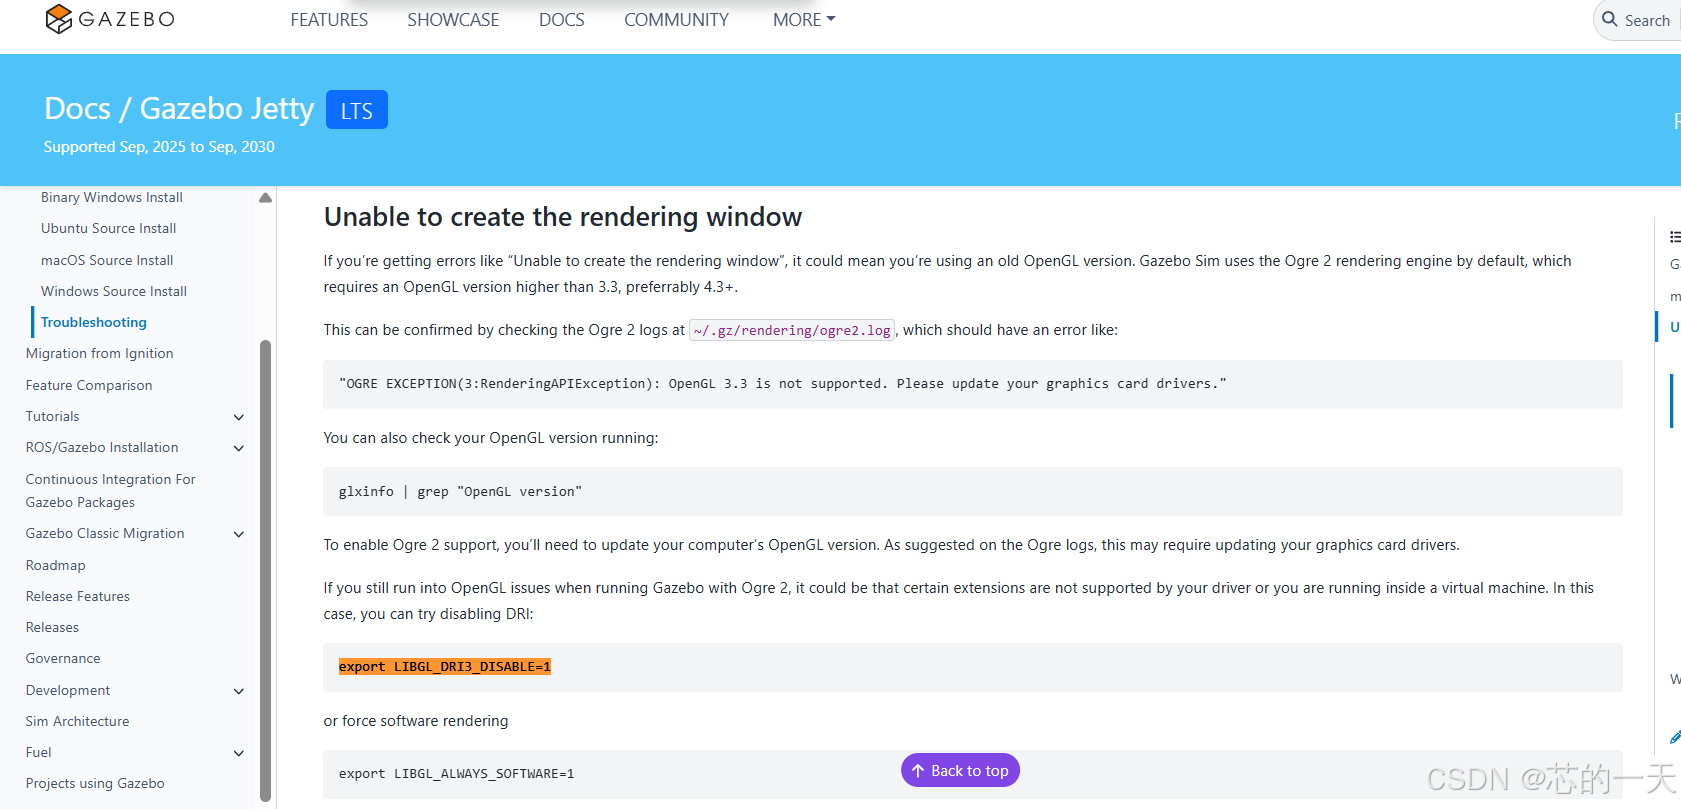Open the Release Features page

(78, 596)
